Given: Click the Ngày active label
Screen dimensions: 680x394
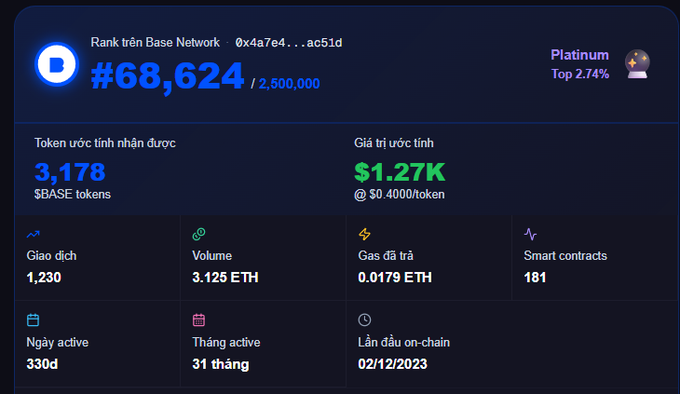Looking at the screenshot, I should pos(57,342).
